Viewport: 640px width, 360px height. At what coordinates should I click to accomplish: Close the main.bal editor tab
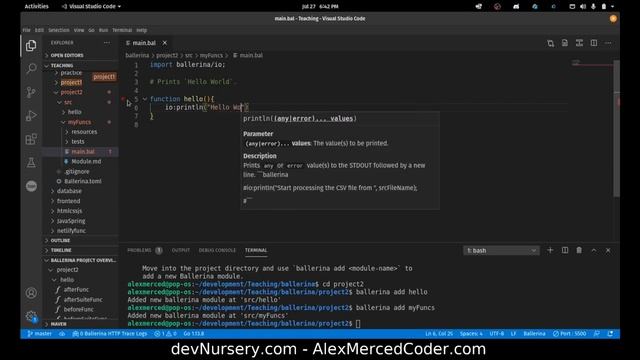[x=164, y=42]
